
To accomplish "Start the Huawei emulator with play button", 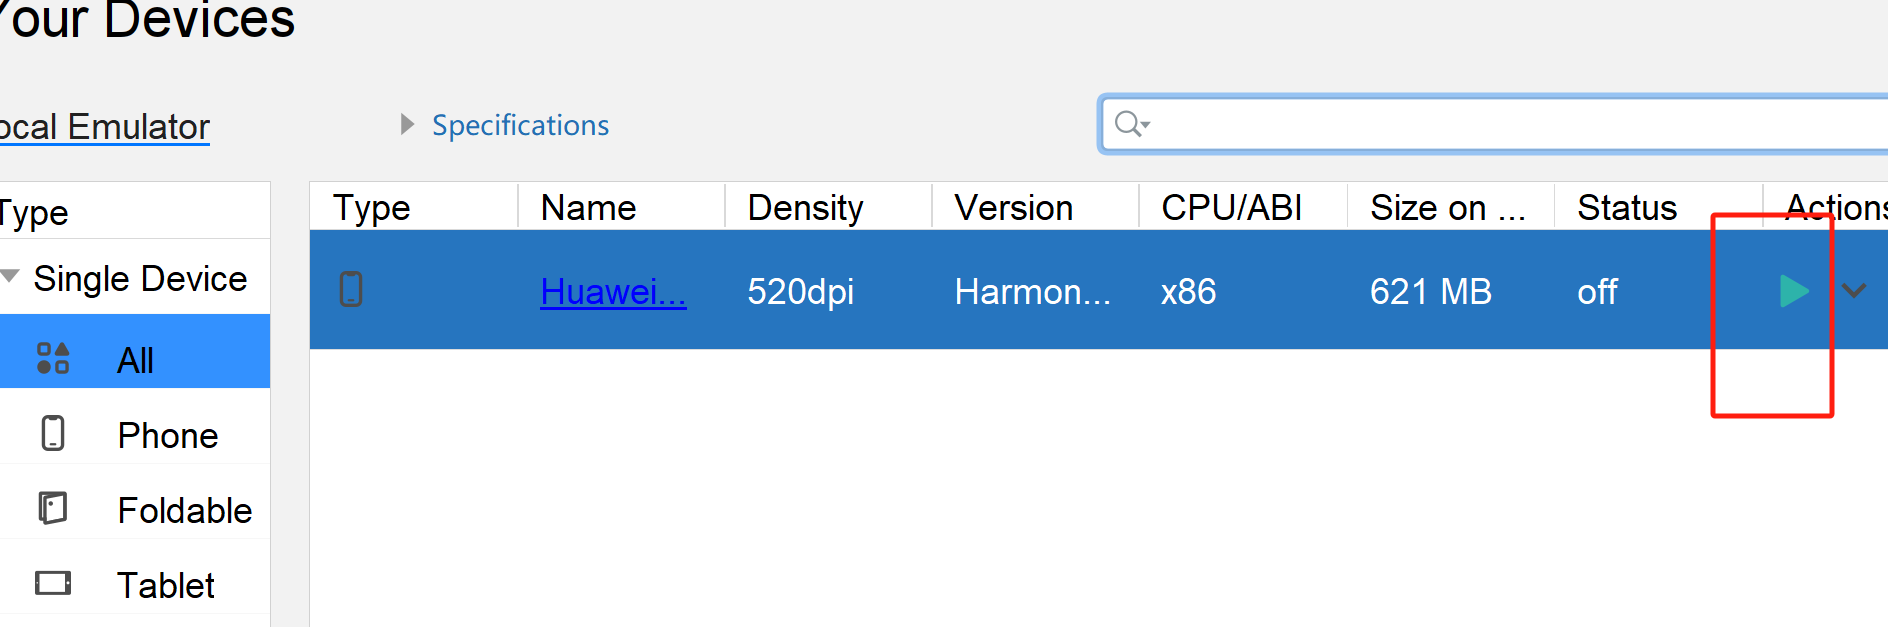I will click(1794, 291).
